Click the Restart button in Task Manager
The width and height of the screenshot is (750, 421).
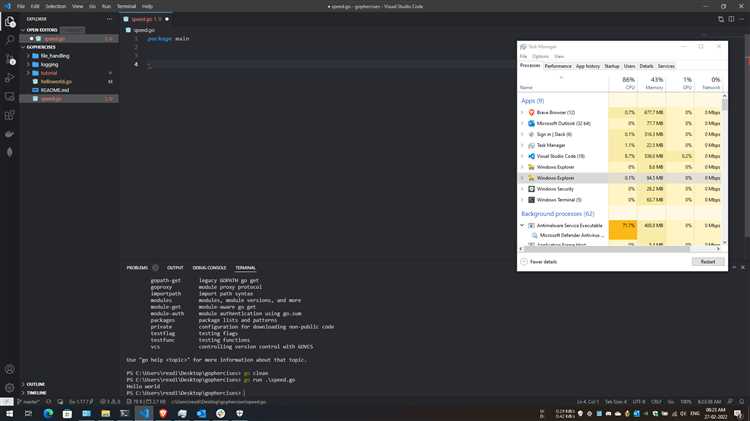pyautogui.click(x=708, y=262)
